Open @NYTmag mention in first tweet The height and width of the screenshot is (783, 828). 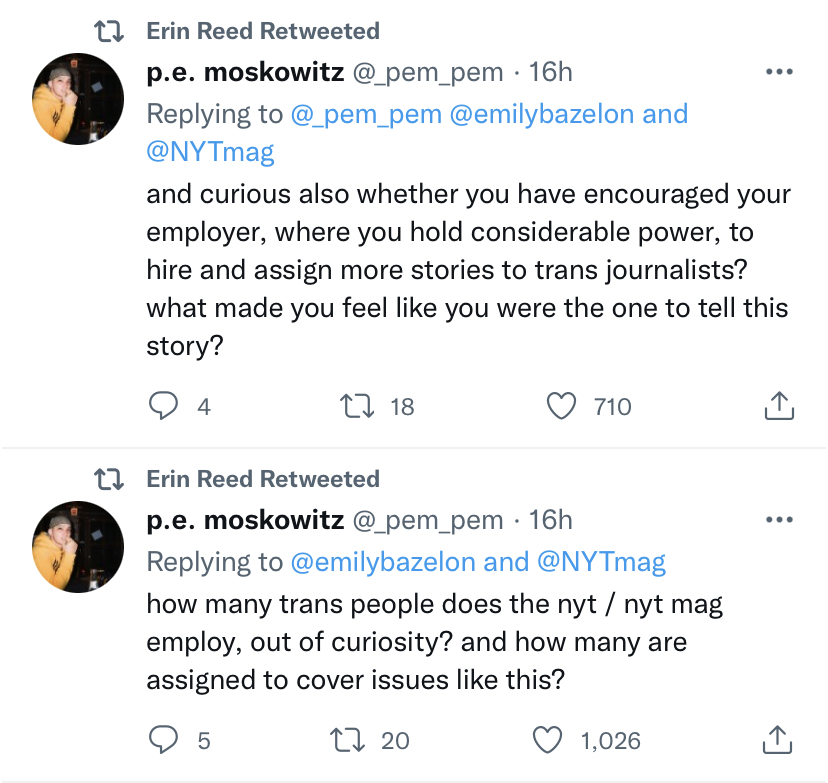pos(210,151)
